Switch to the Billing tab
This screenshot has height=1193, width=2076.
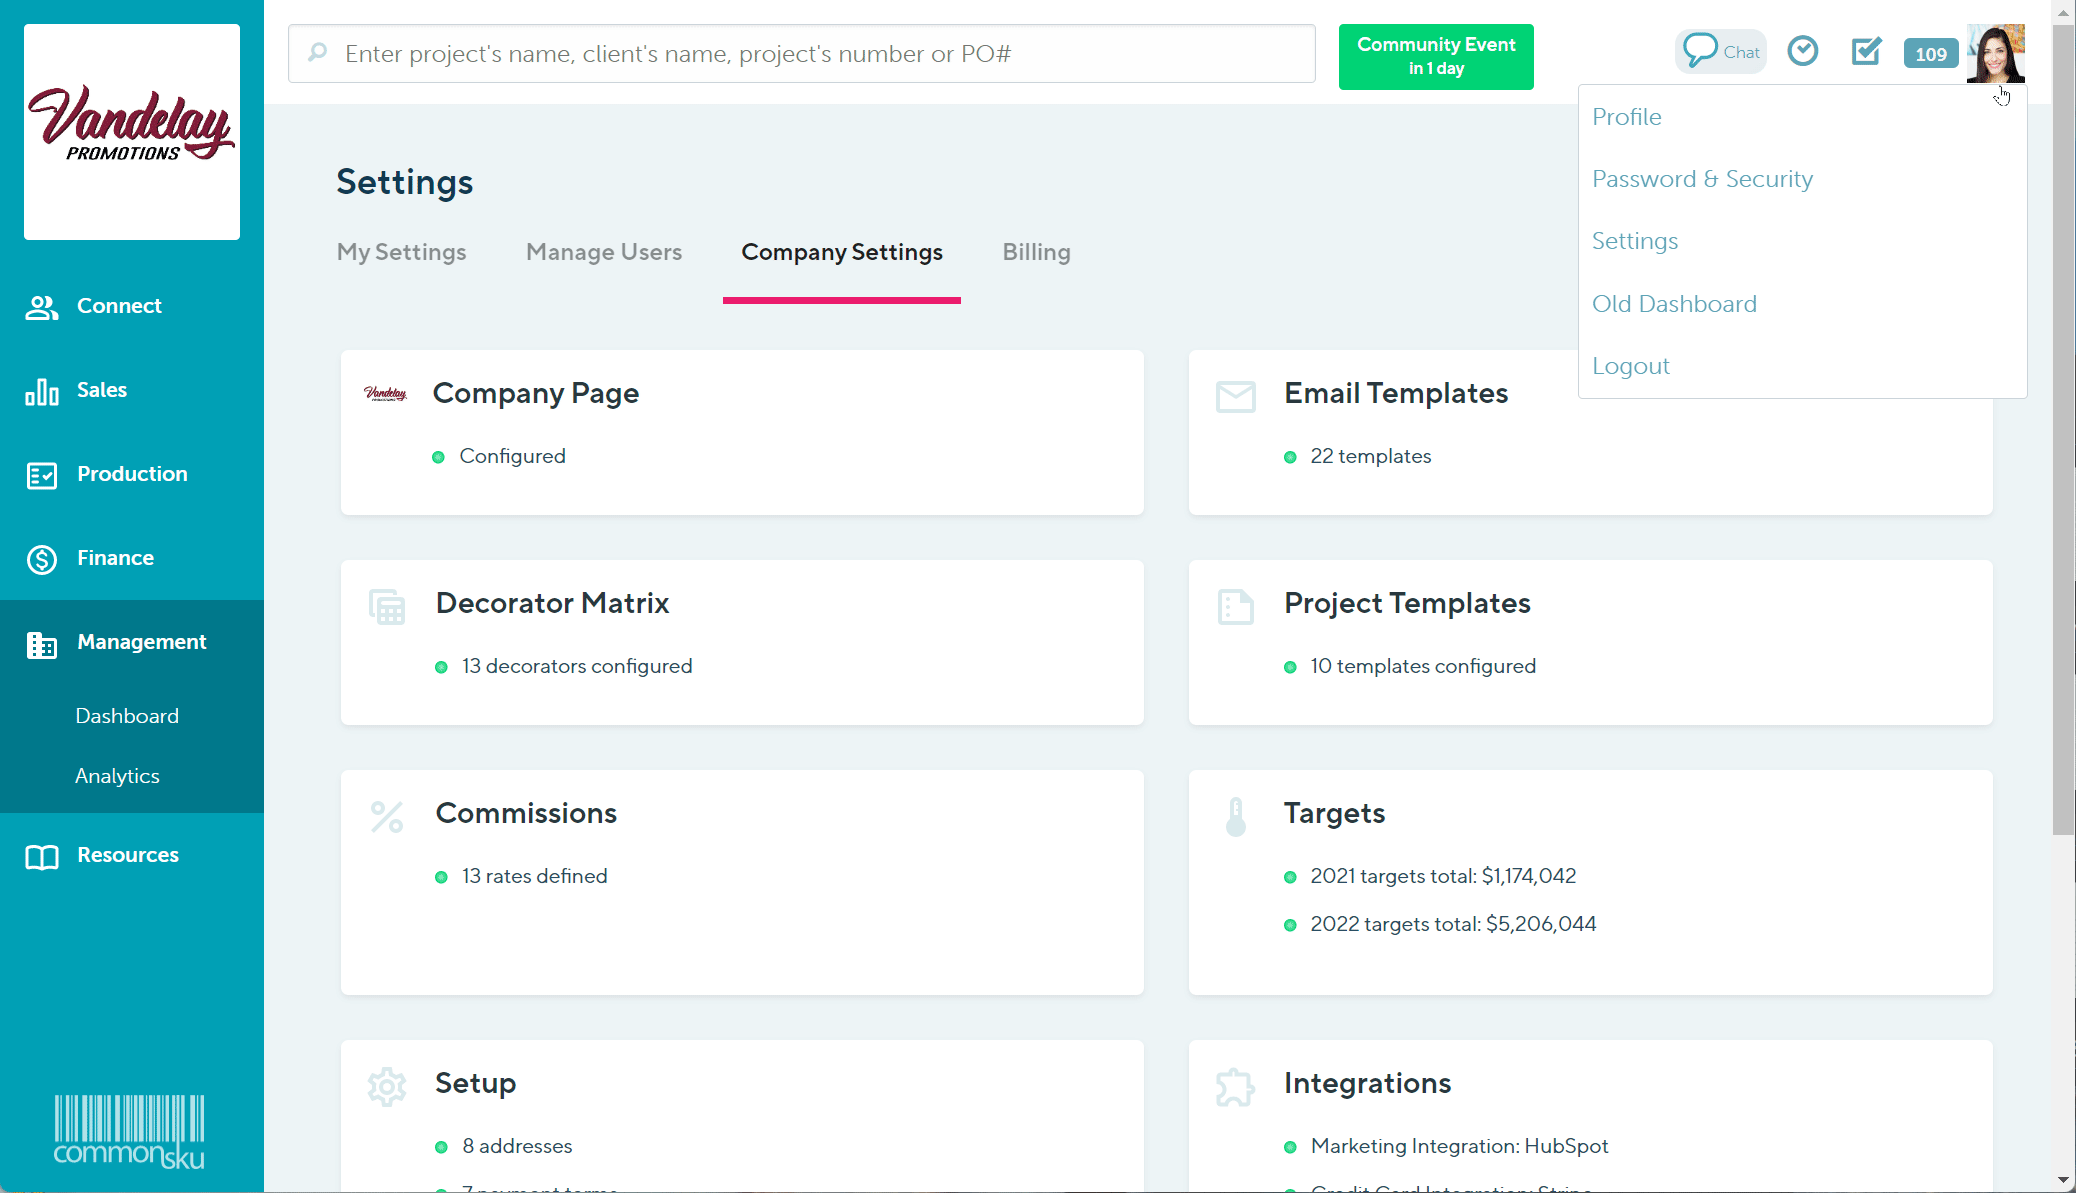pos(1035,252)
